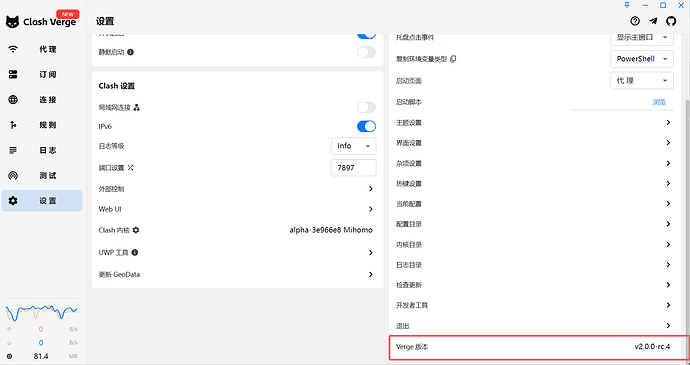Open the 配置目录 row

pyautogui.click(x=534, y=224)
